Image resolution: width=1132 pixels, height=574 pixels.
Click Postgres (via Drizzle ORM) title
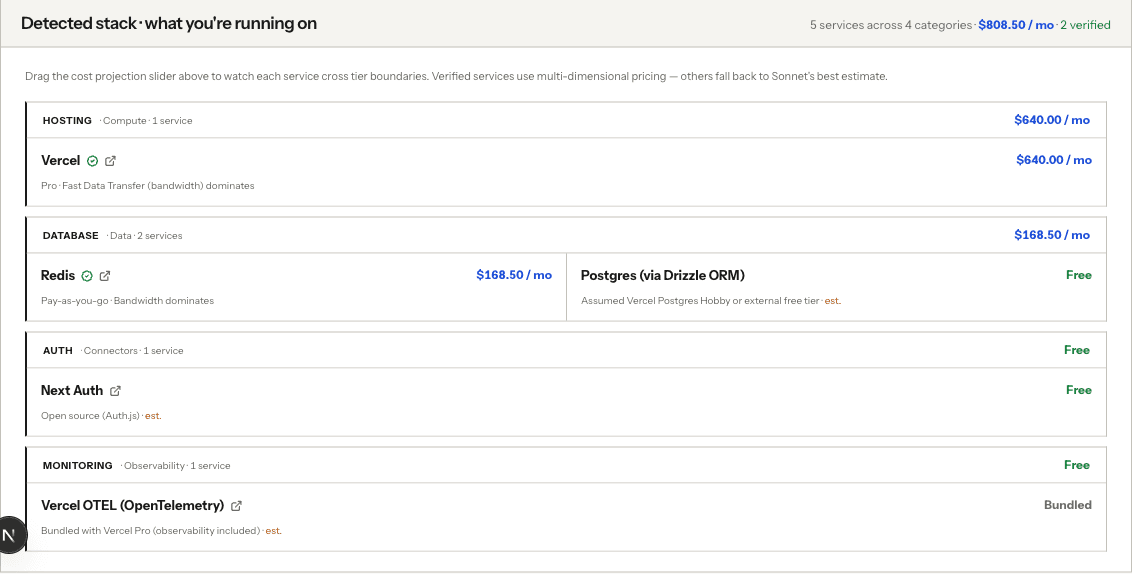(663, 275)
